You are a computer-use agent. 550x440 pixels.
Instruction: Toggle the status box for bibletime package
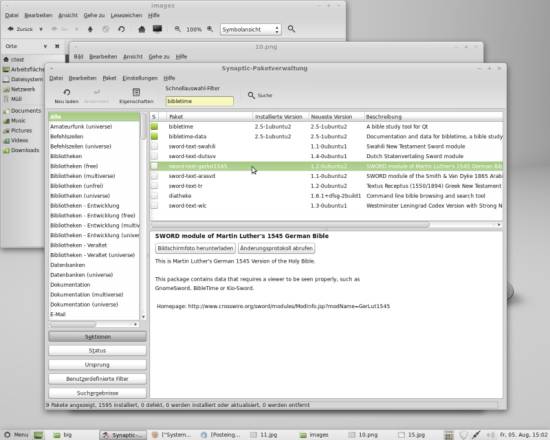[x=154, y=127]
